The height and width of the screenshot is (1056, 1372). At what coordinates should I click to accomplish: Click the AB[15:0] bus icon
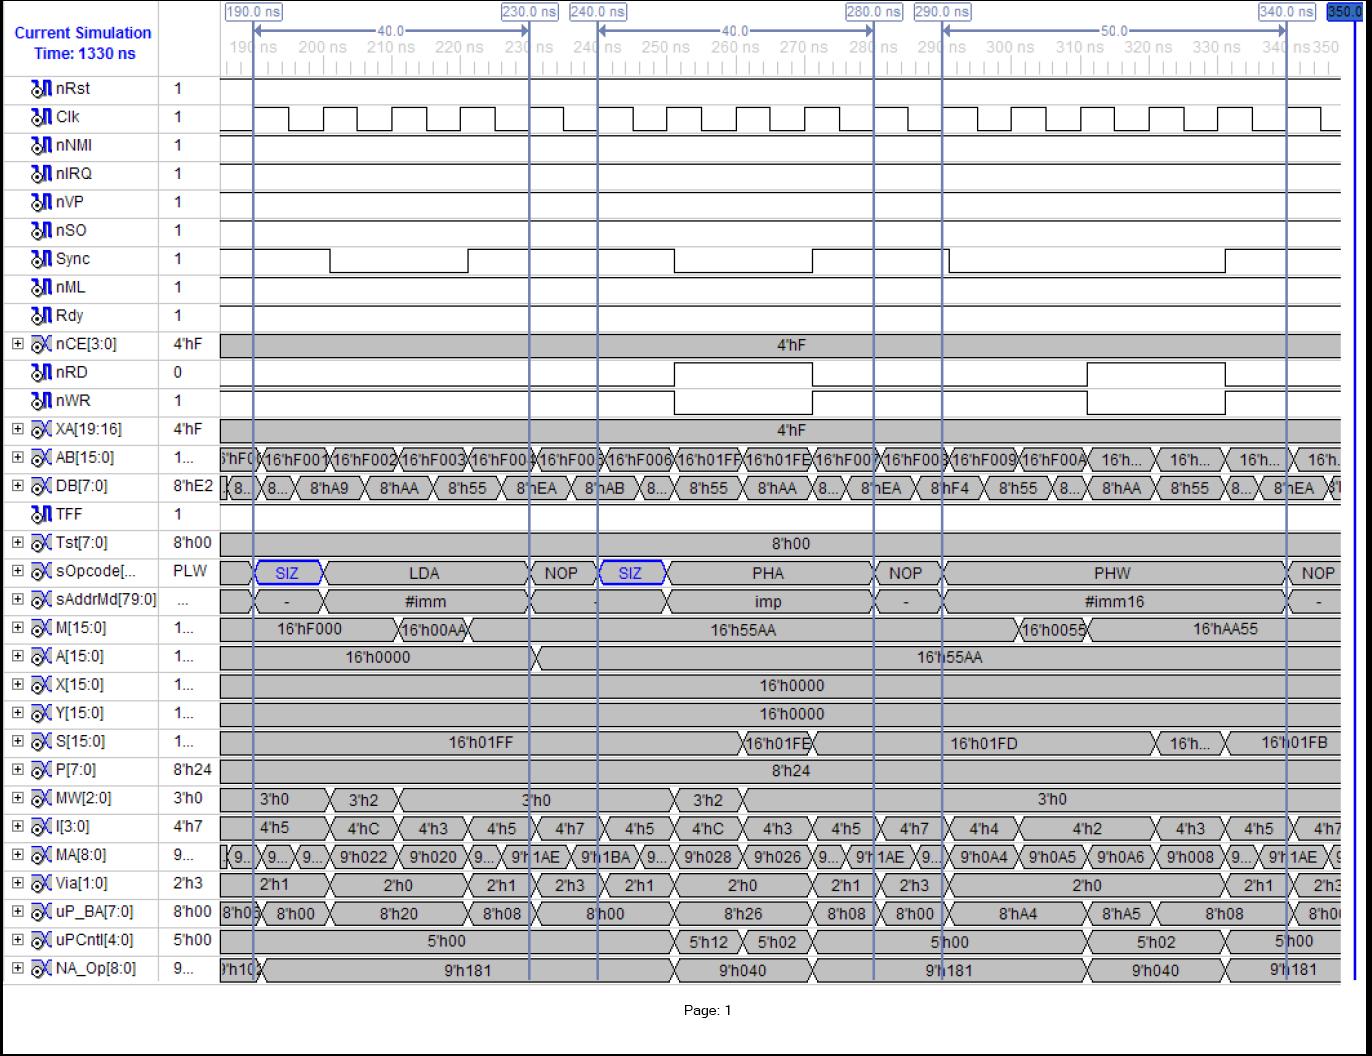point(41,458)
